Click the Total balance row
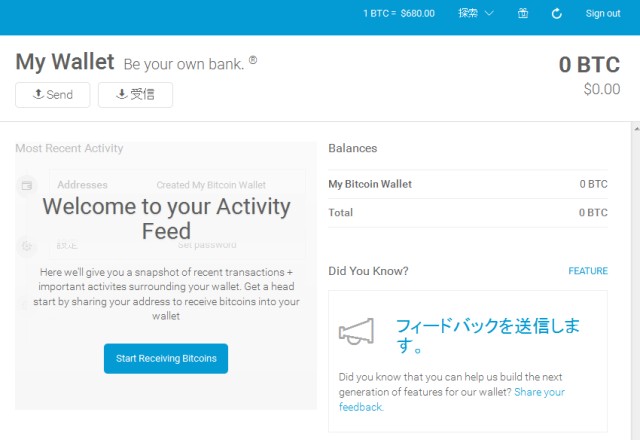The width and height of the screenshot is (640, 440). point(467,212)
